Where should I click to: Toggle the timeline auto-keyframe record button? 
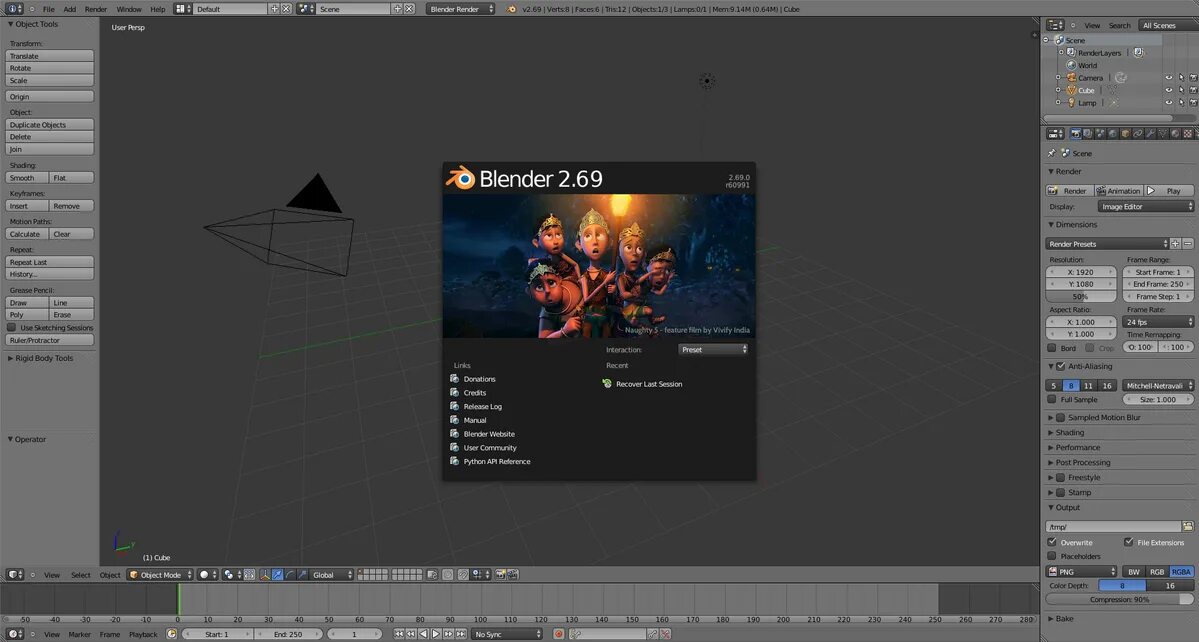(x=558, y=634)
